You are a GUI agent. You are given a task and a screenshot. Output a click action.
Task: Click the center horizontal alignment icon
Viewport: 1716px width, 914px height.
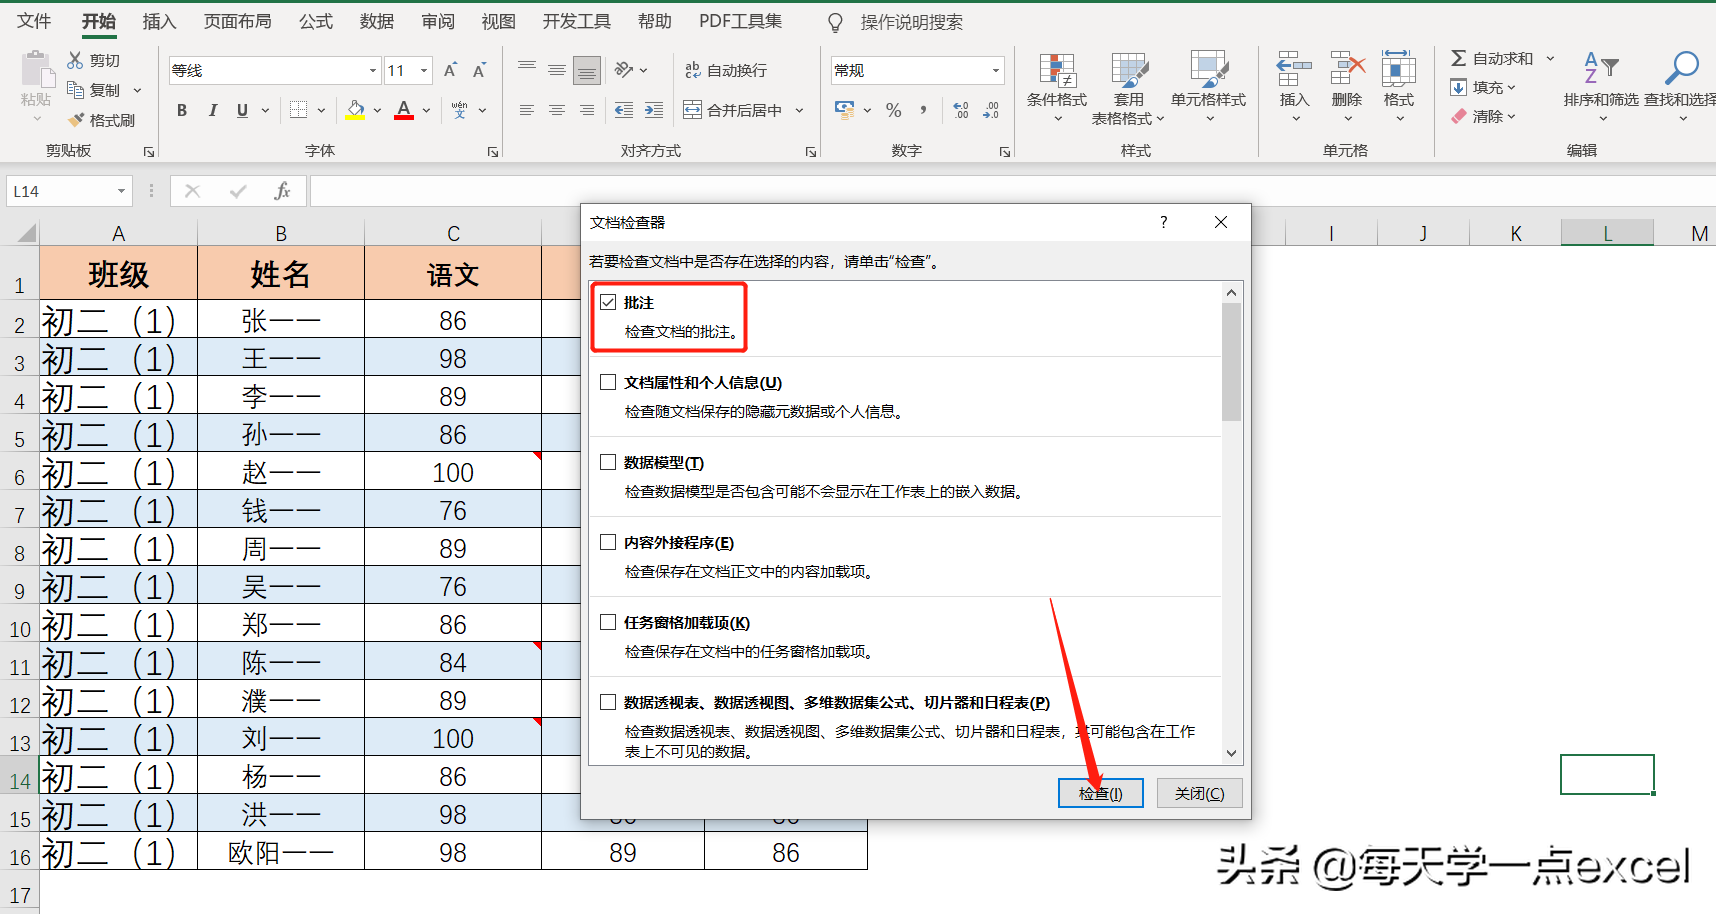(x=557, y=110)
